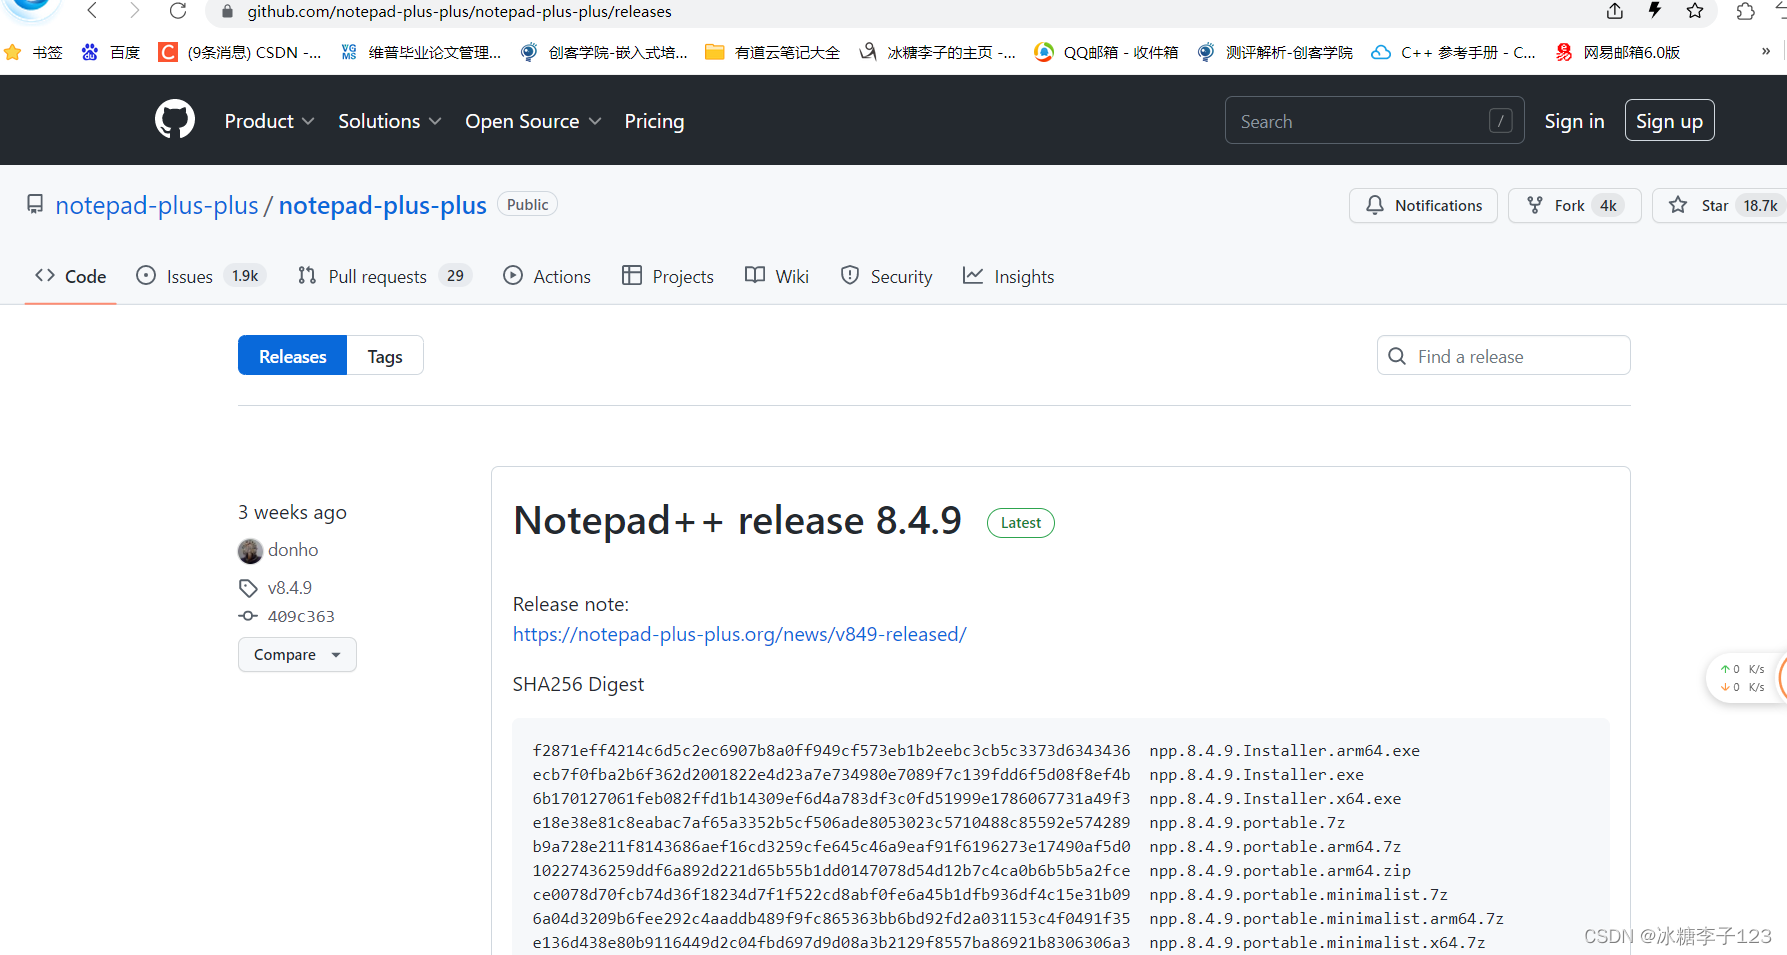Image resolution: width=1787 pixels, height=955 pixels.
Task: Enable notifications for this repository
Action: (1423, 205)
